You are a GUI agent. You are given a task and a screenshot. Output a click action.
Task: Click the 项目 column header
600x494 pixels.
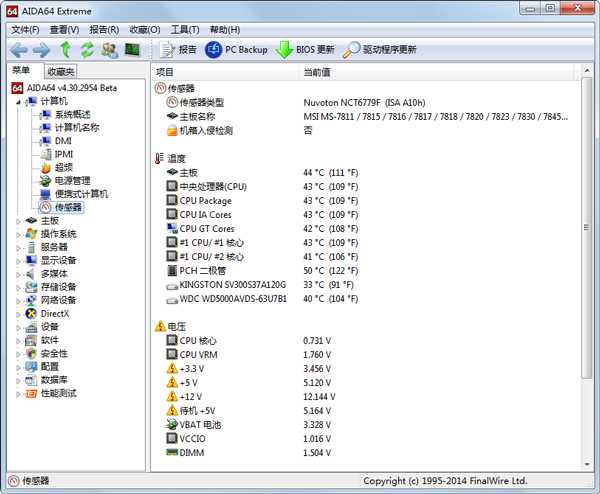tap(225, 72)
